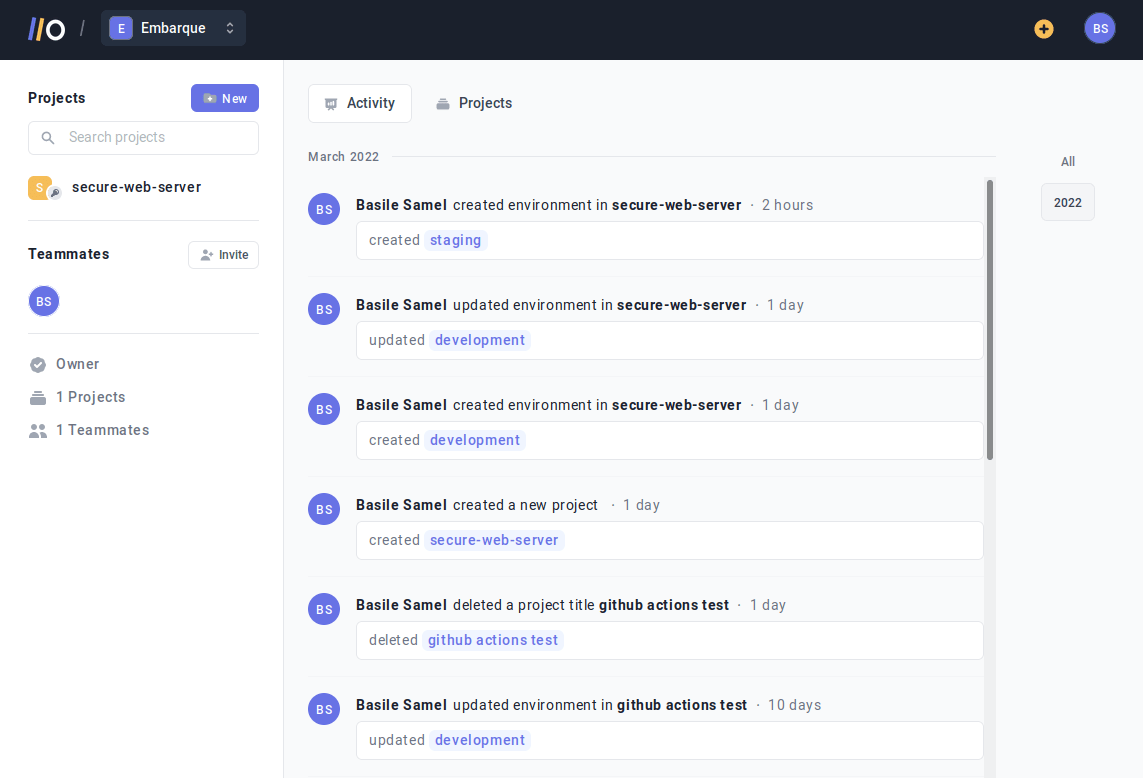The image size is (1143, 778).
Task: Focus the Search projects field
Action: (x=144, y=138)
